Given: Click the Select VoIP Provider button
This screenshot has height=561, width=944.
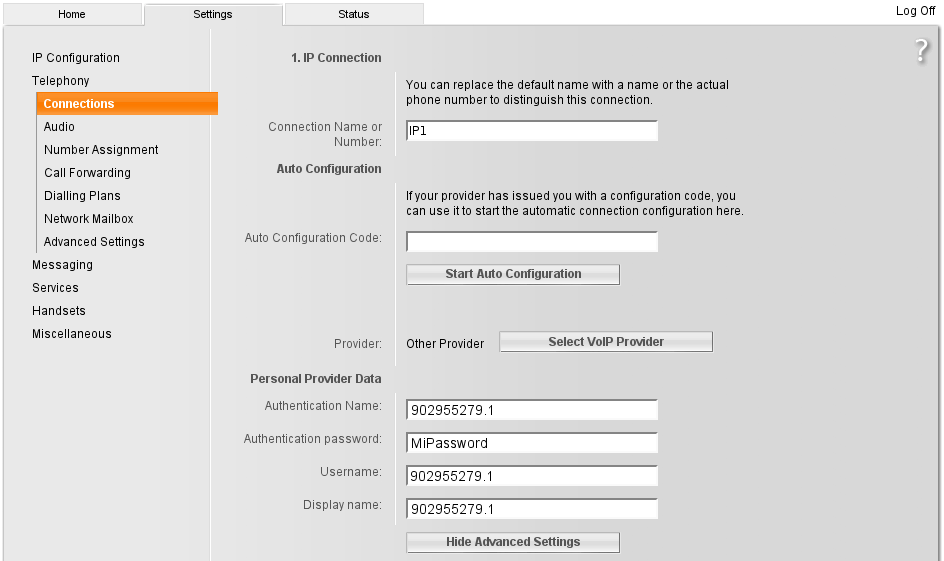Looking at the screenshot, I should point(606,342).
